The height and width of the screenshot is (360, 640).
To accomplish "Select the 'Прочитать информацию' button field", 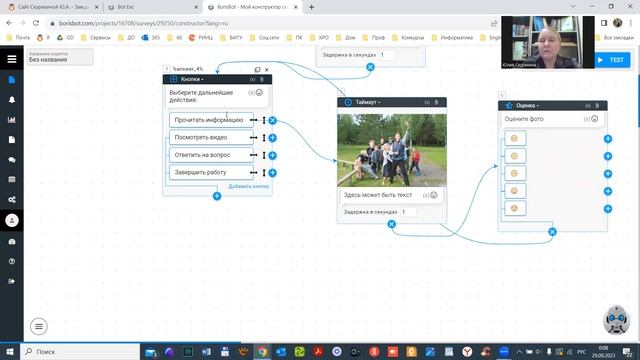I will [x=211, y=120].
